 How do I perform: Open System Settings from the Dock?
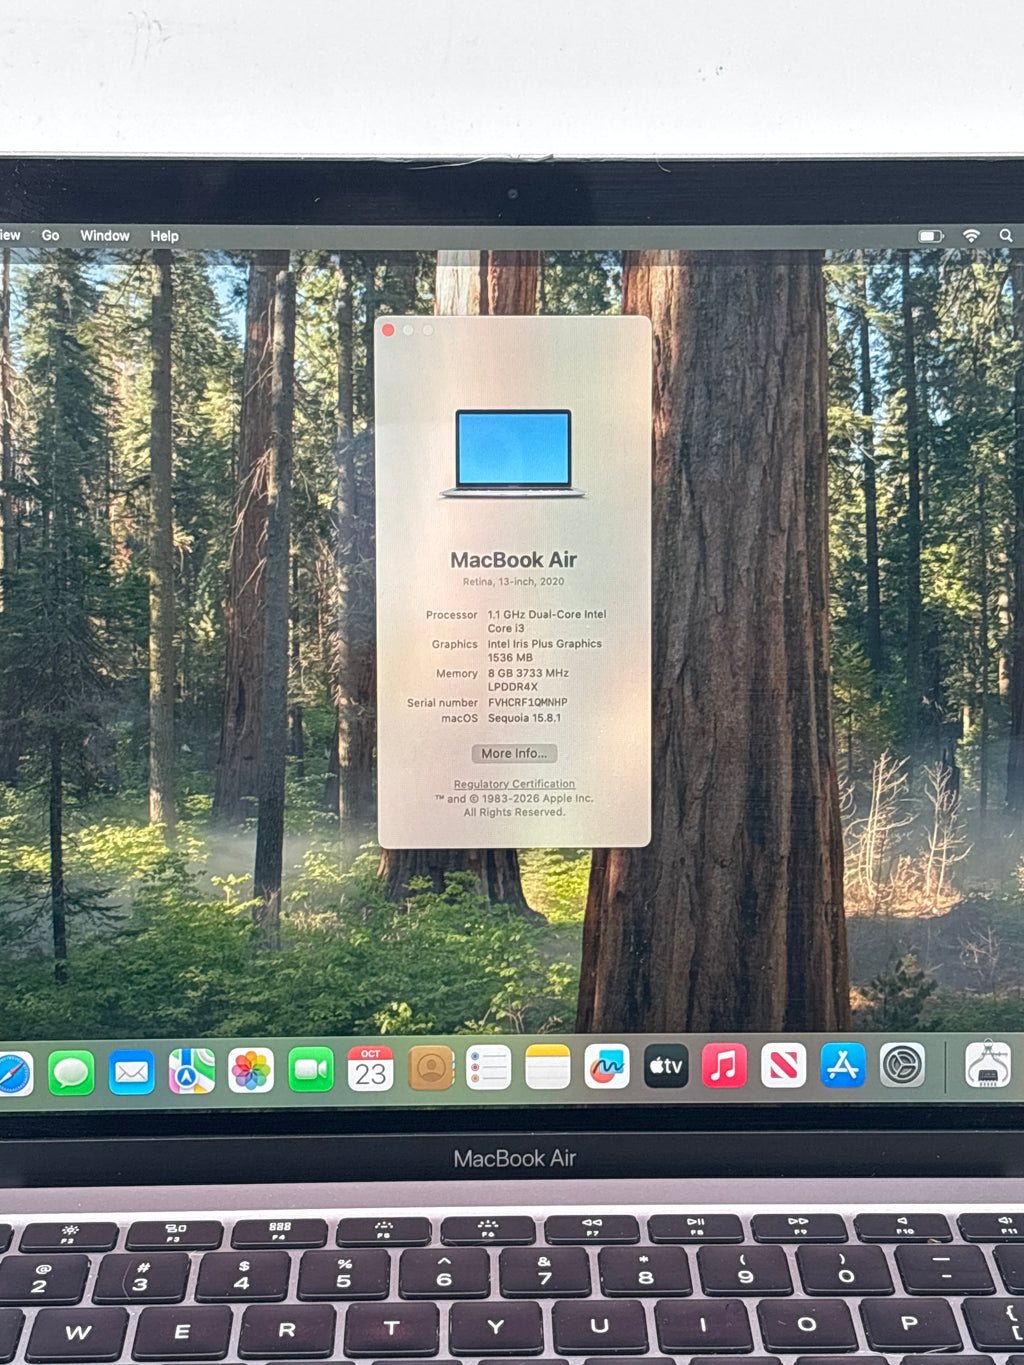pos(902,1065)
